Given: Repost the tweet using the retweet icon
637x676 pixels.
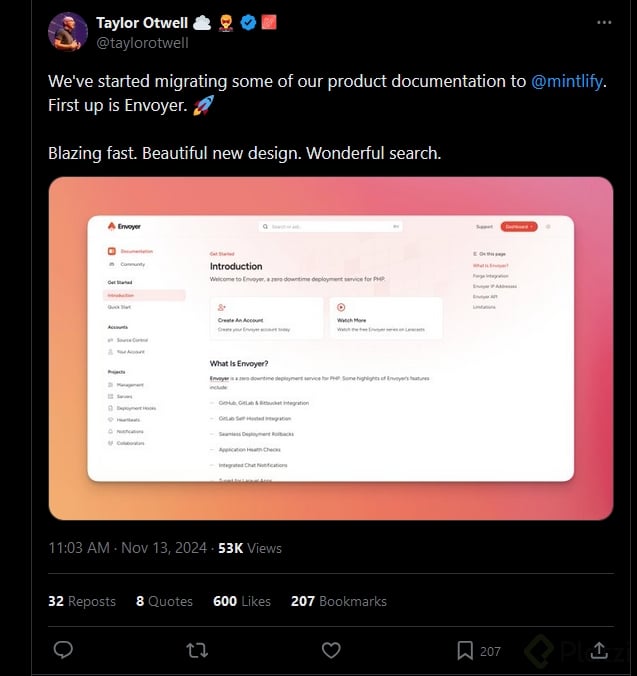Looking at the screenshot, I should (197, 650).
